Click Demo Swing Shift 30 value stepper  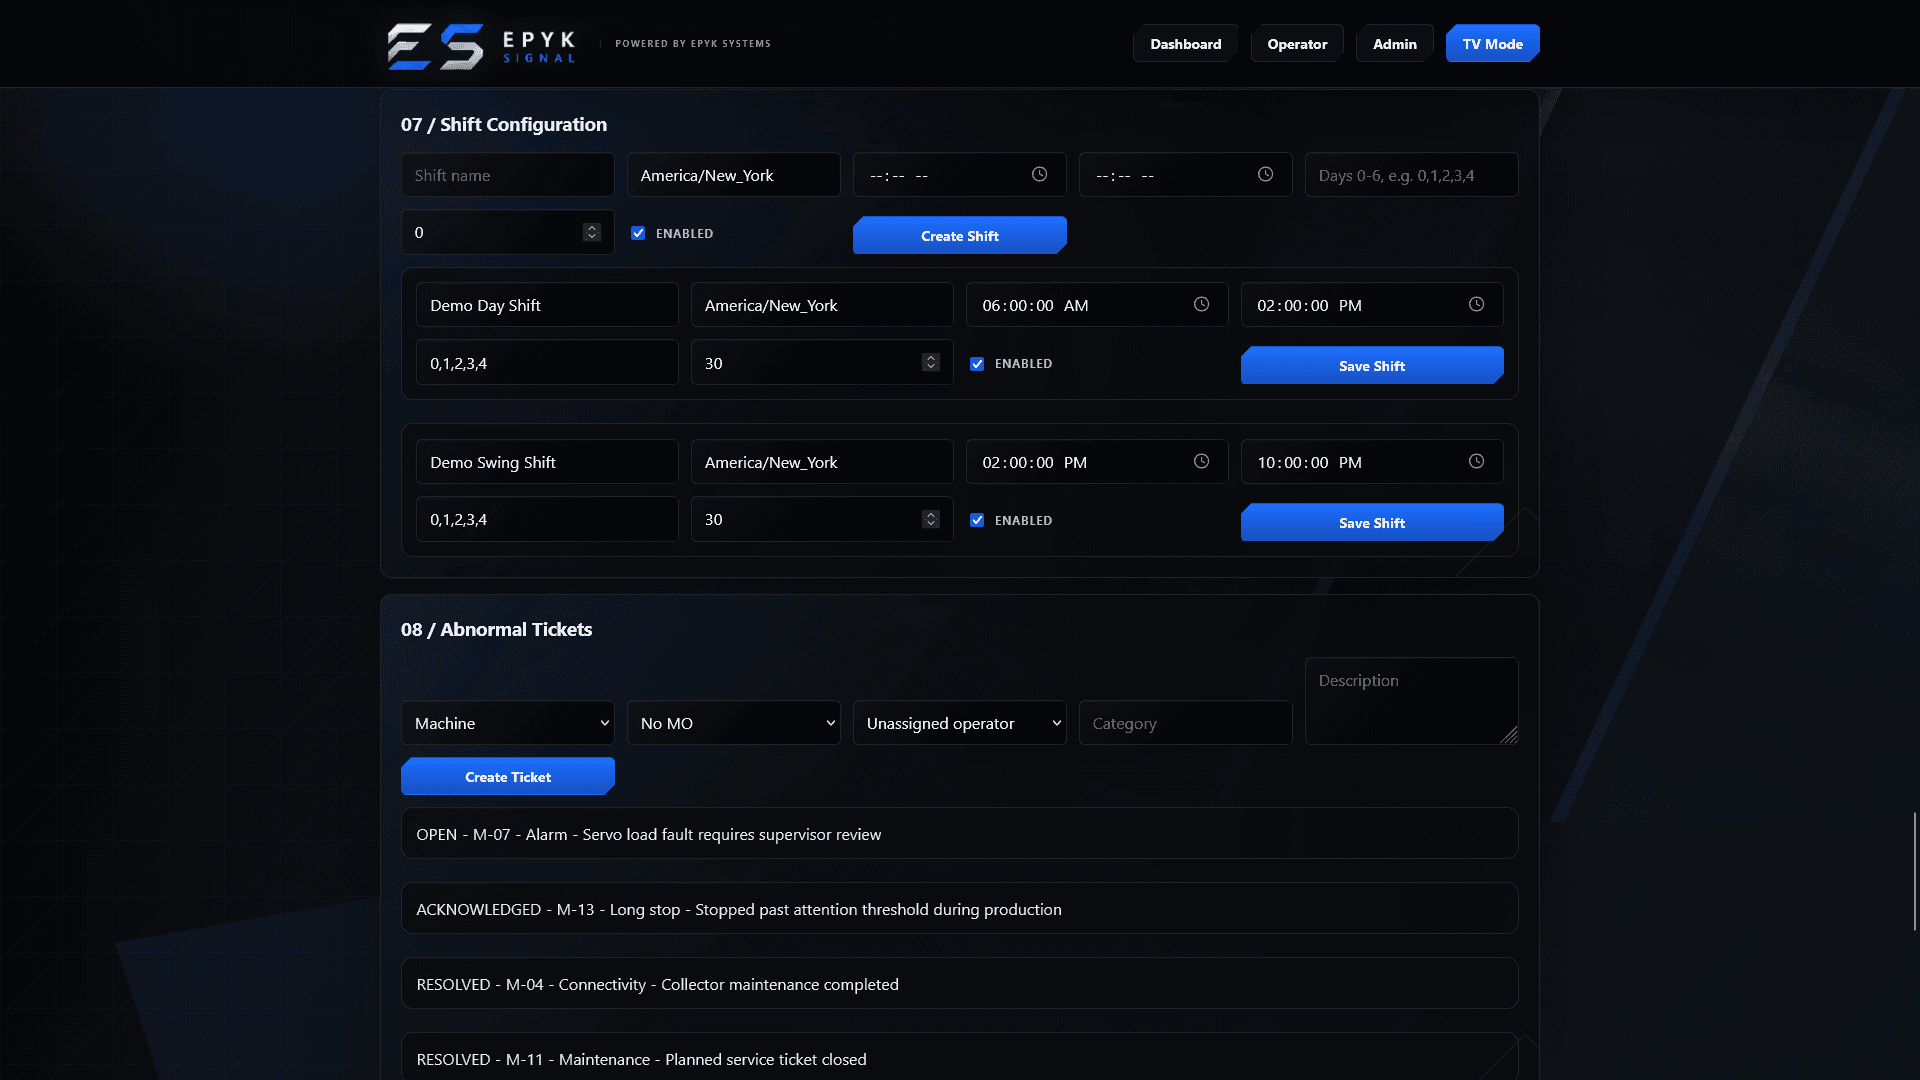coord(931,519)
